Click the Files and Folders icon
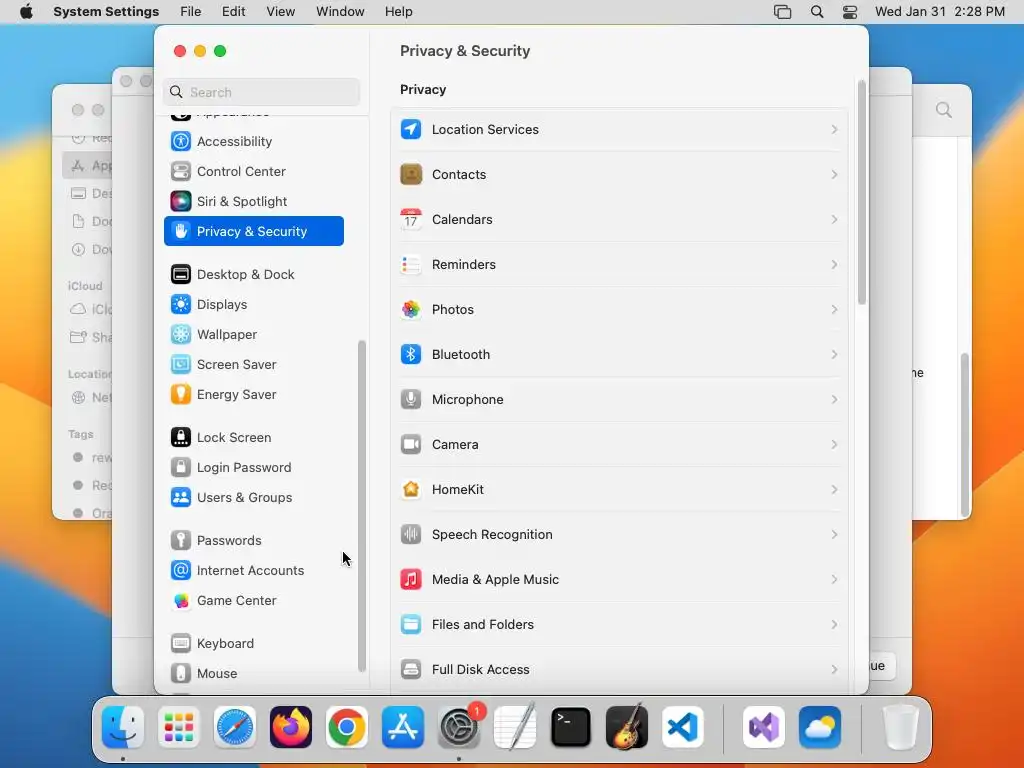 click(411, 624)
